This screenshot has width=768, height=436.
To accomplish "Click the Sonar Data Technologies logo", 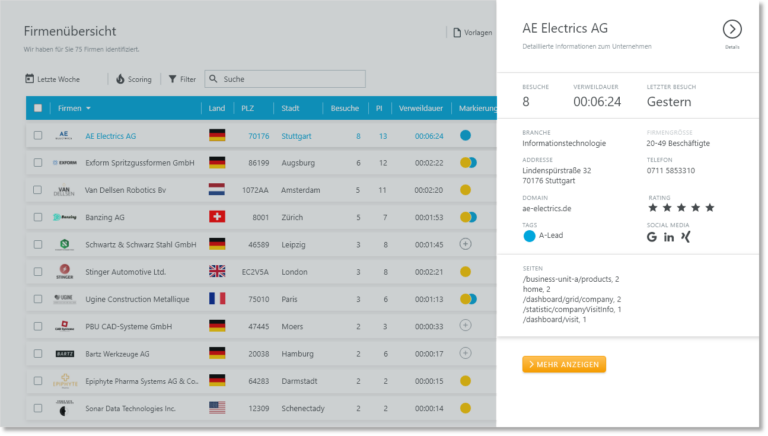I will point(64,408).
